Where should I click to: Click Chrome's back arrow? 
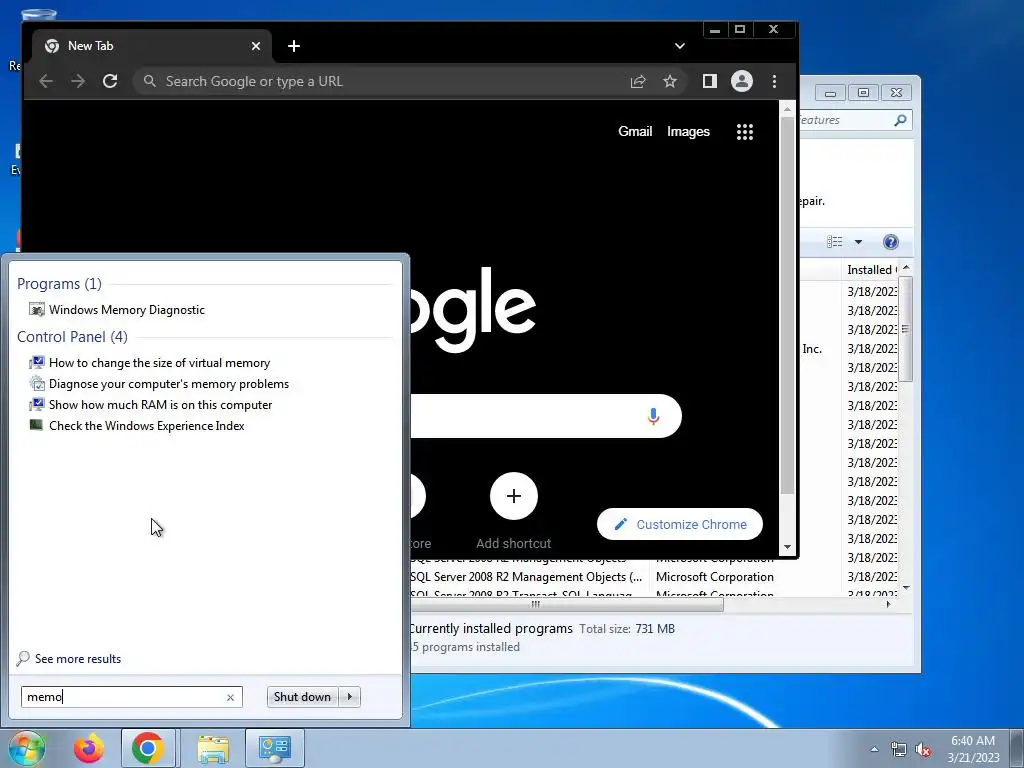(x=46, y=81)
